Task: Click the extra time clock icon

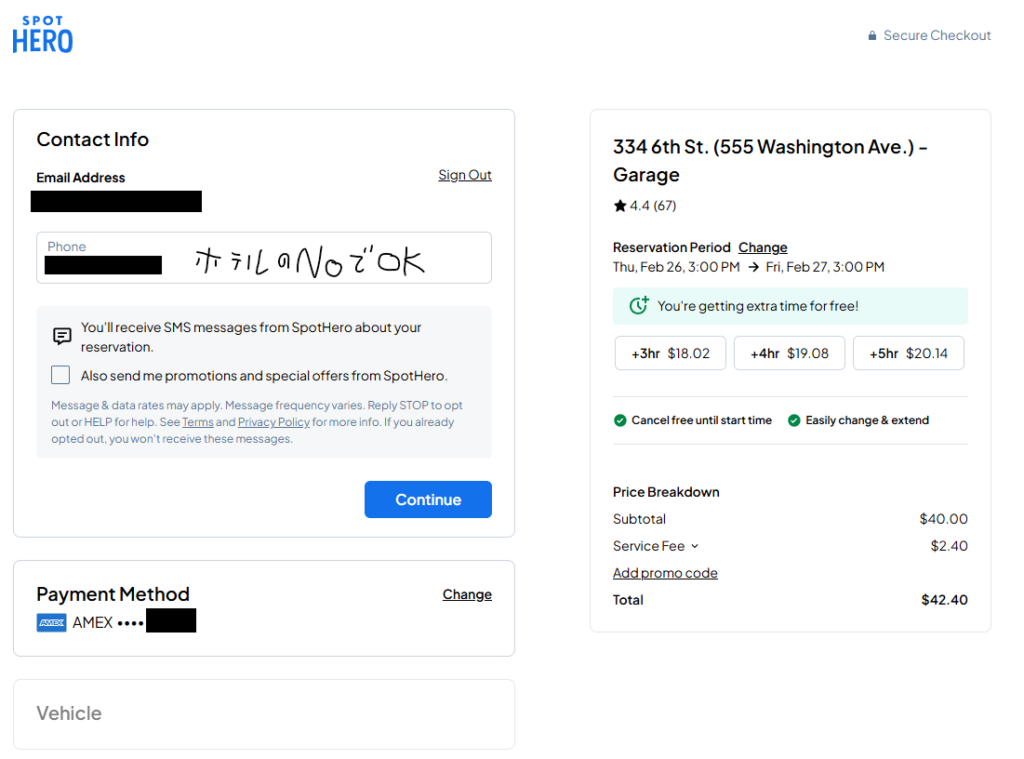Action: click(x=639, y=306)
